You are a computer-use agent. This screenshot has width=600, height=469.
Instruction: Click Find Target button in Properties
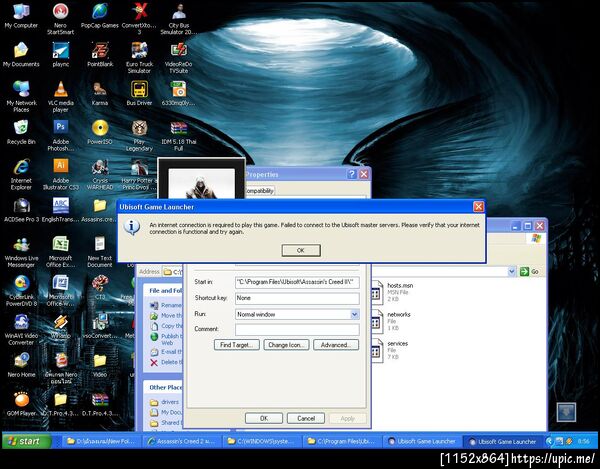[x=236, y=345]
